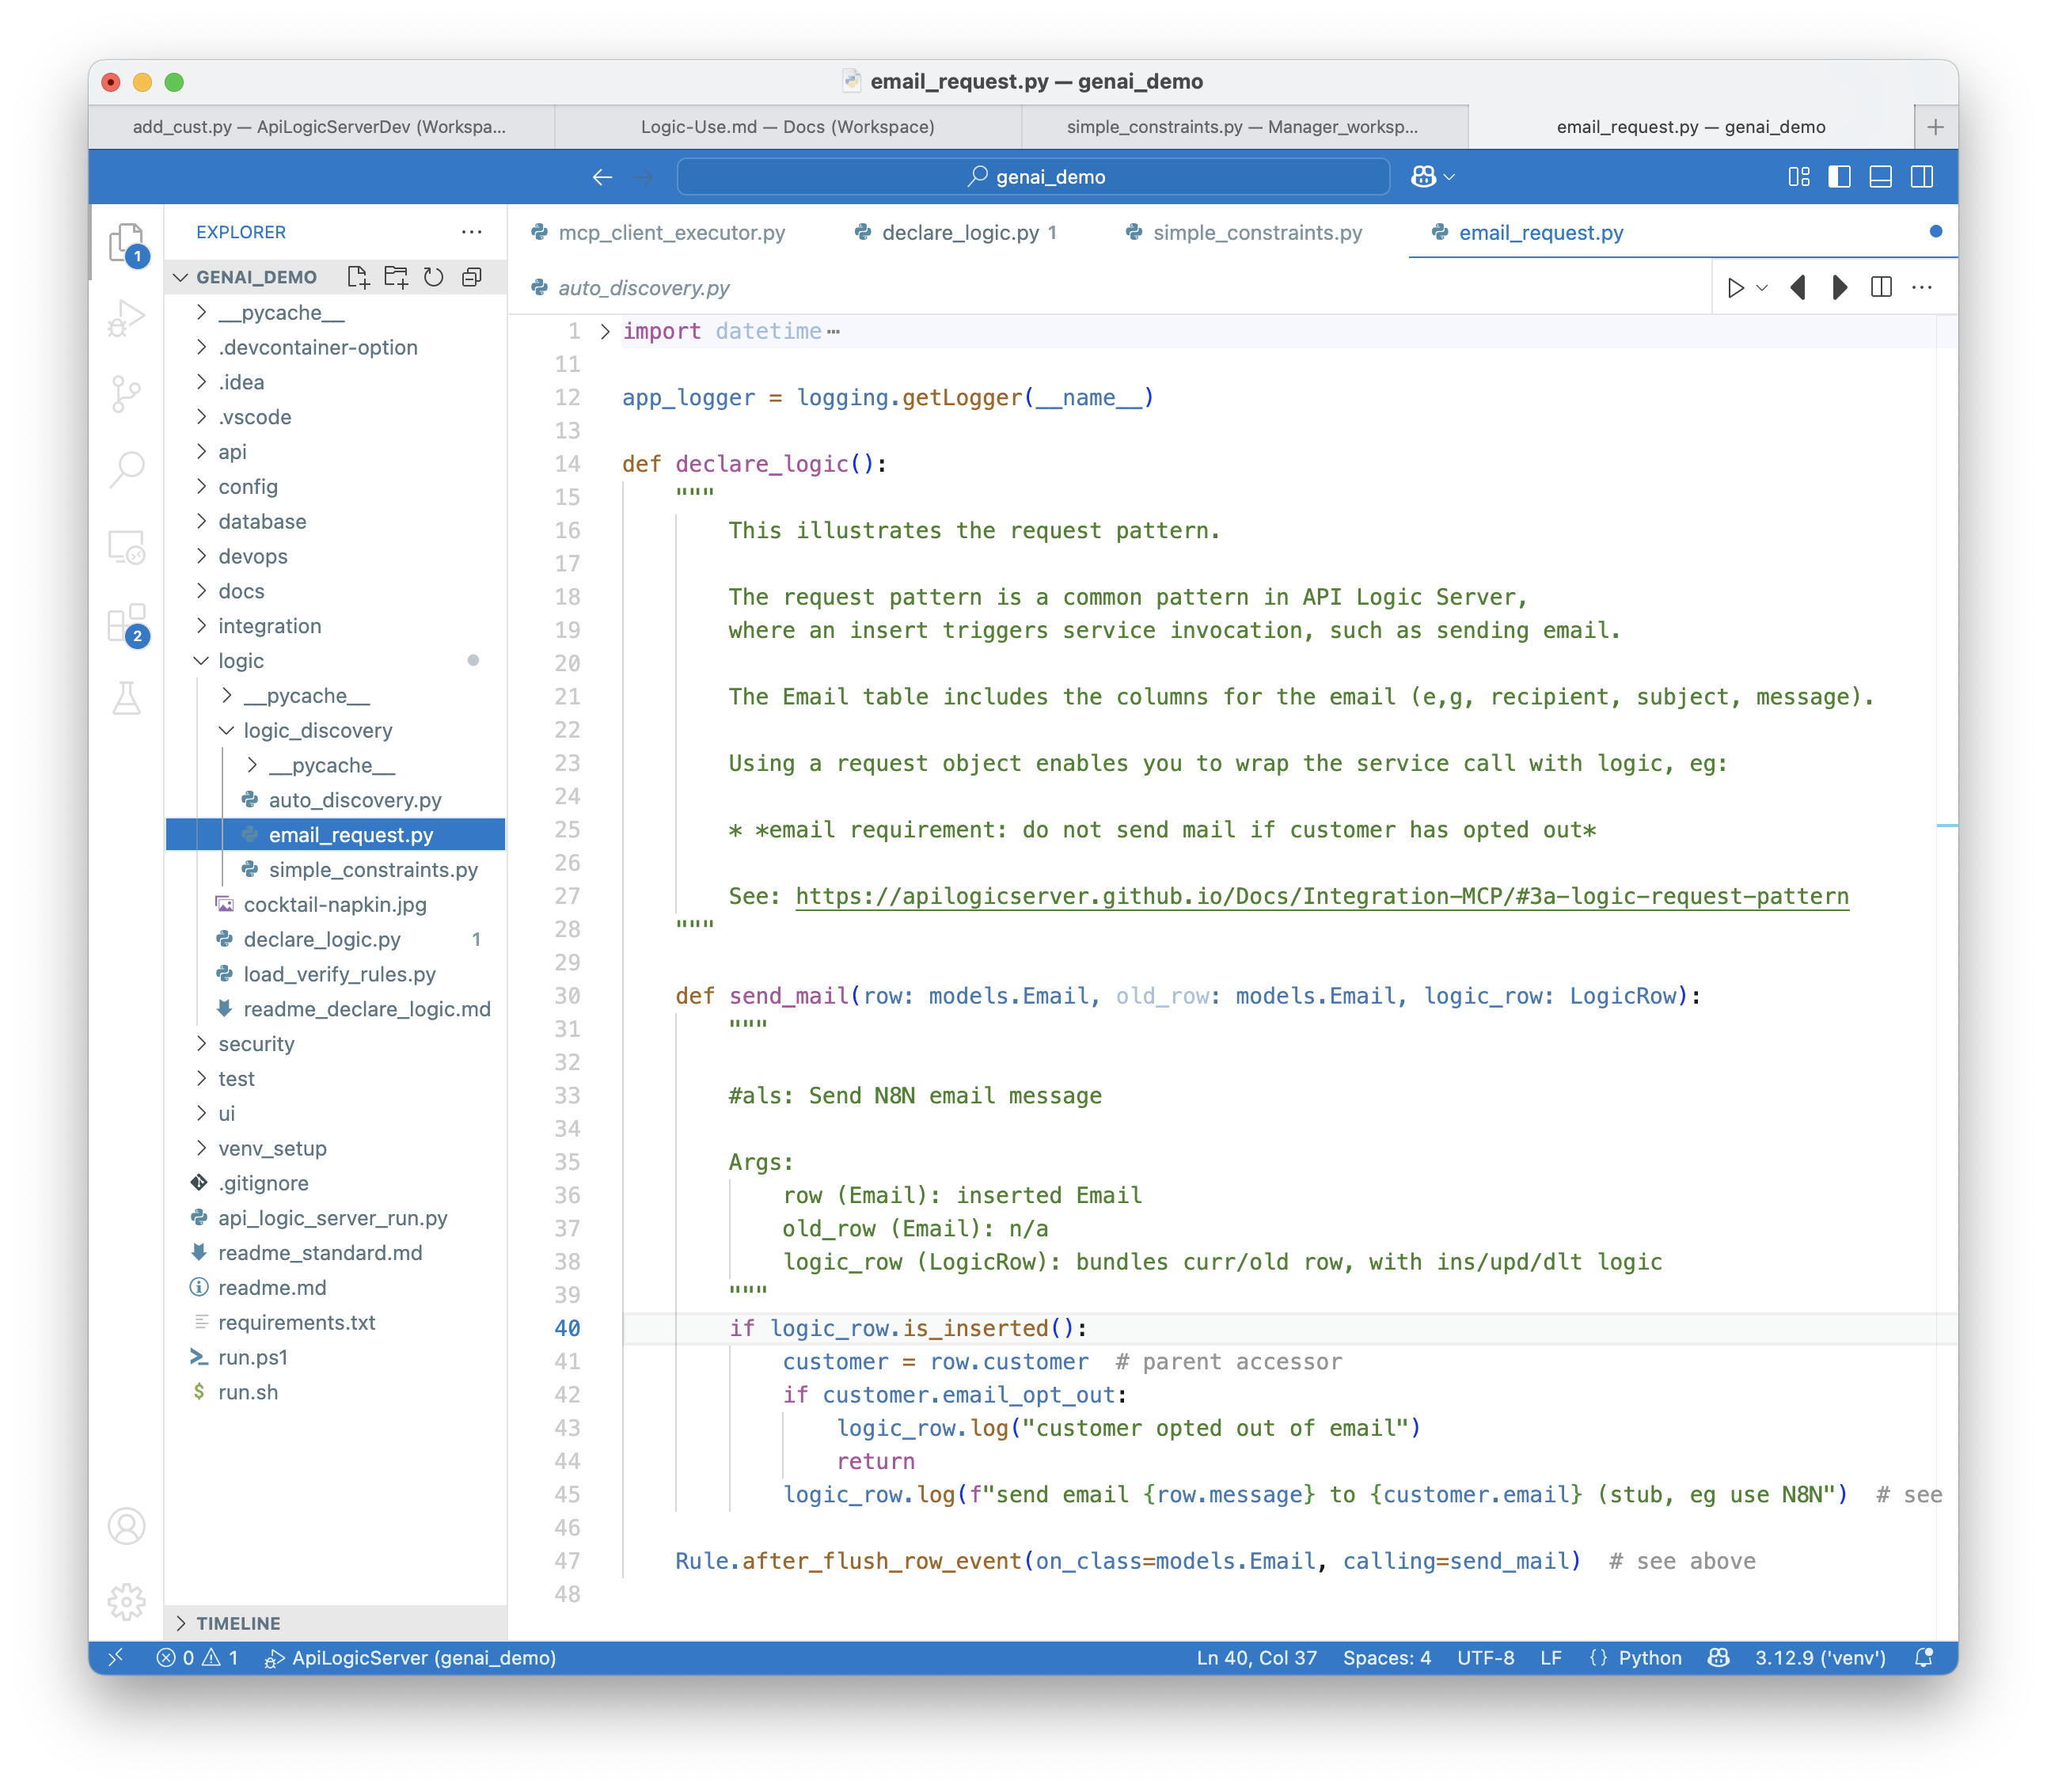This screenshot has height=1792, width=2047.
Task: Toggle bottom panel visibility
Action: tap(1880, 177)
